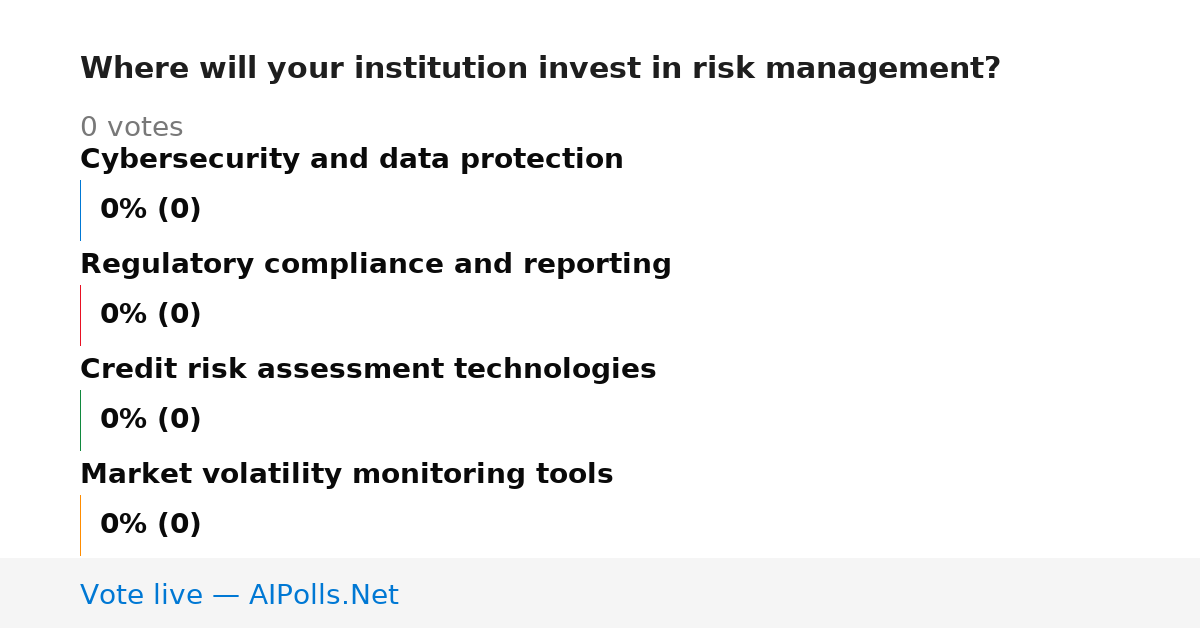Click the 0 votes total counter

coord(131,128)
